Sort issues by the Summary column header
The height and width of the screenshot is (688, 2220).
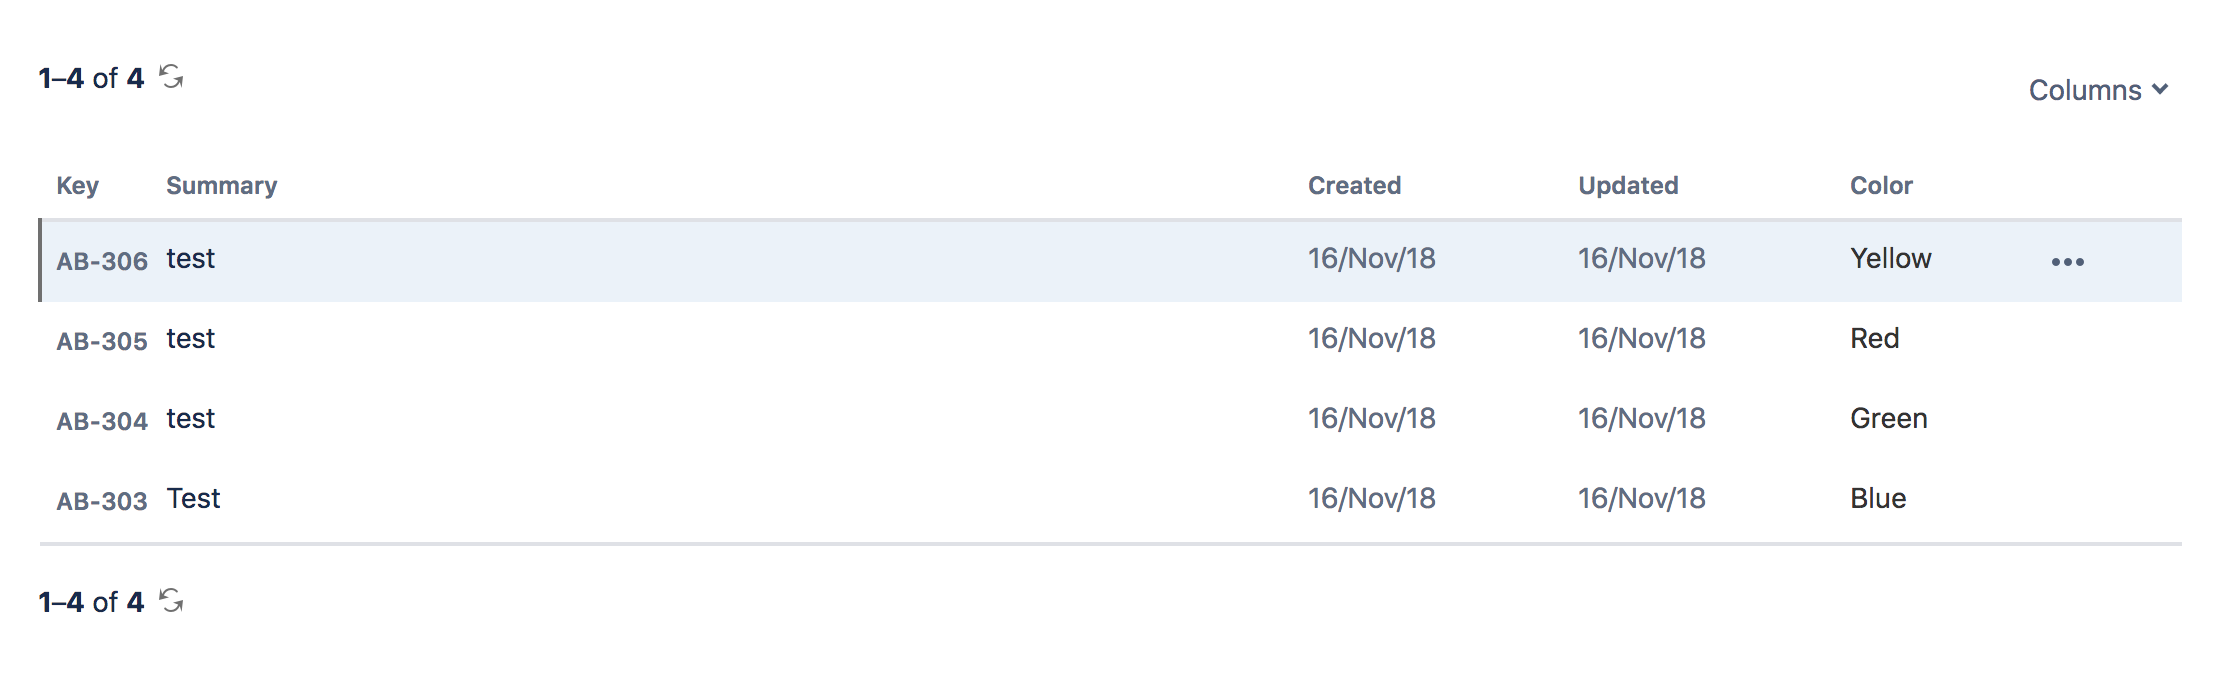223,185
